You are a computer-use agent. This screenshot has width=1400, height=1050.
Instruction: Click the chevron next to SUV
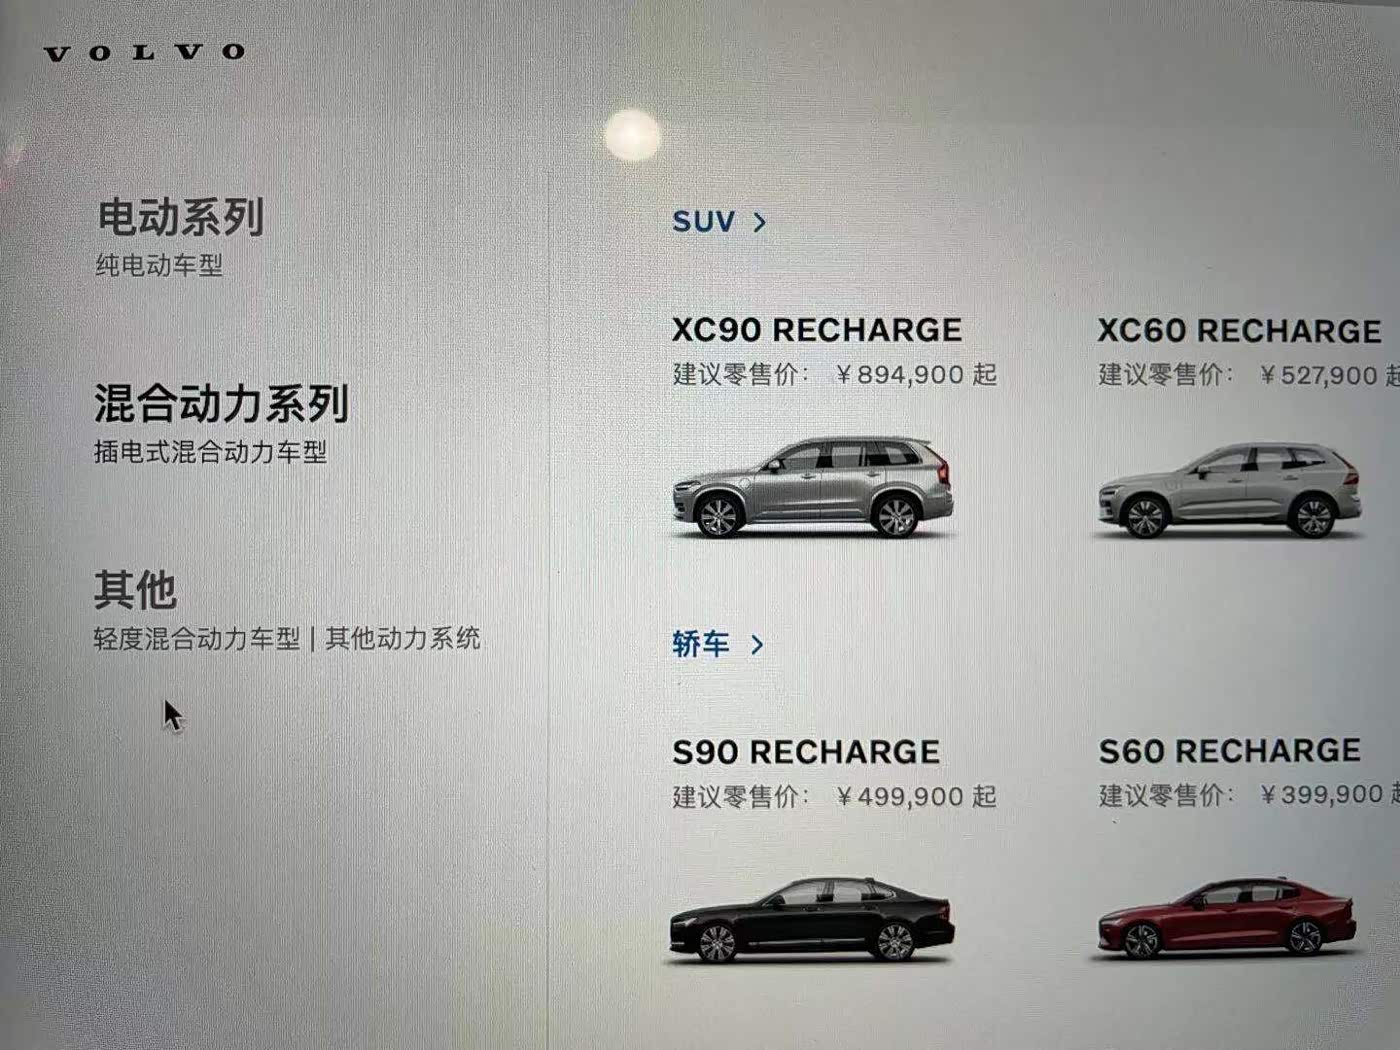click(760, 222)
